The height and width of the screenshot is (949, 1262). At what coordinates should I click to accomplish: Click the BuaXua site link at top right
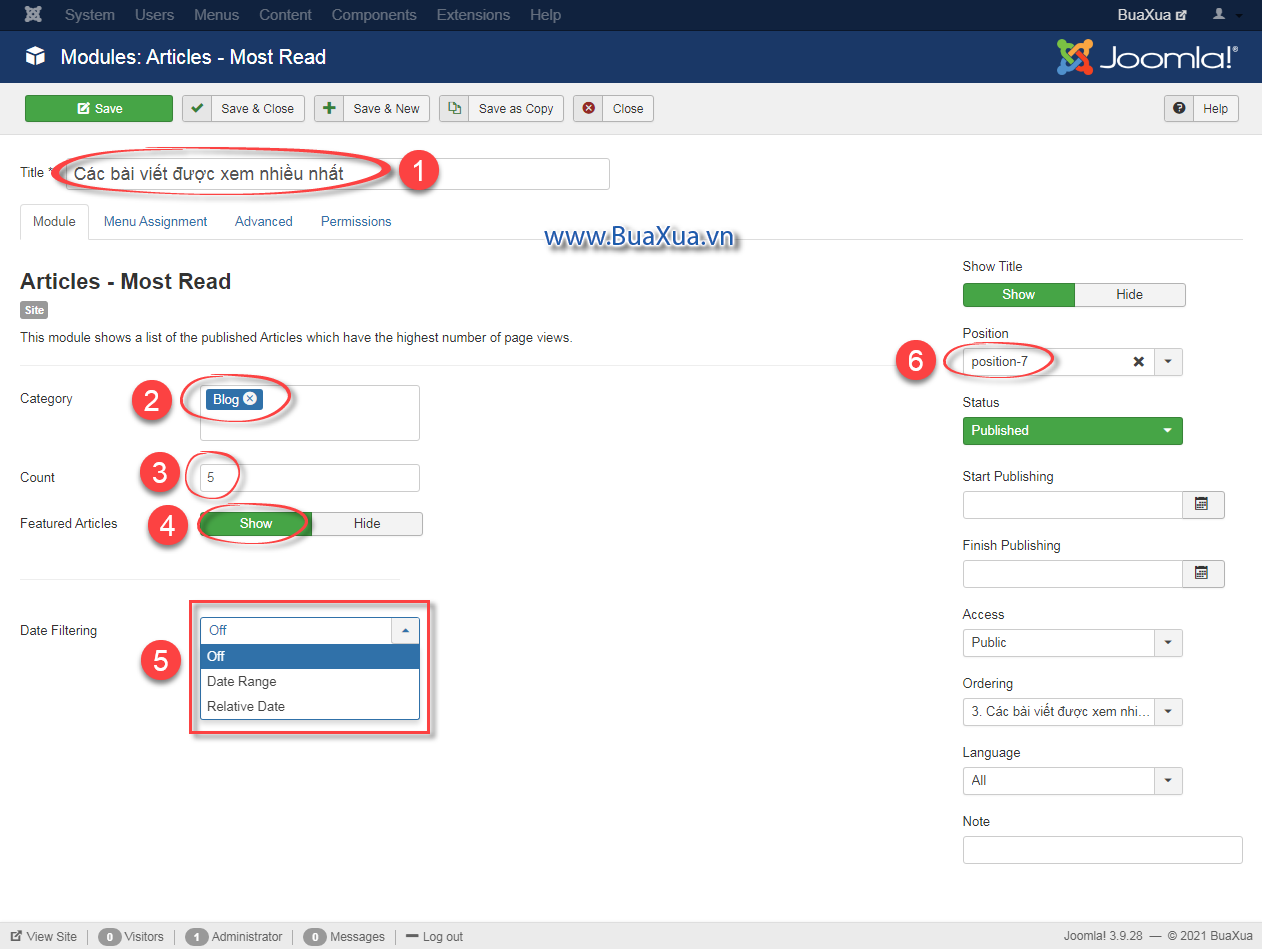pos(1152,15)
